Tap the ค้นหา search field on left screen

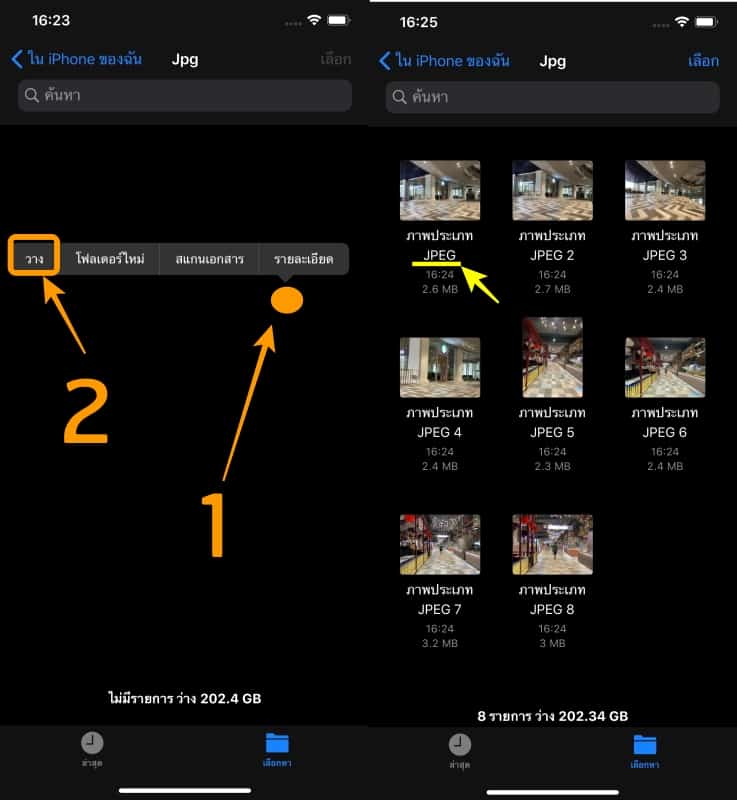(x=185, y=96)
